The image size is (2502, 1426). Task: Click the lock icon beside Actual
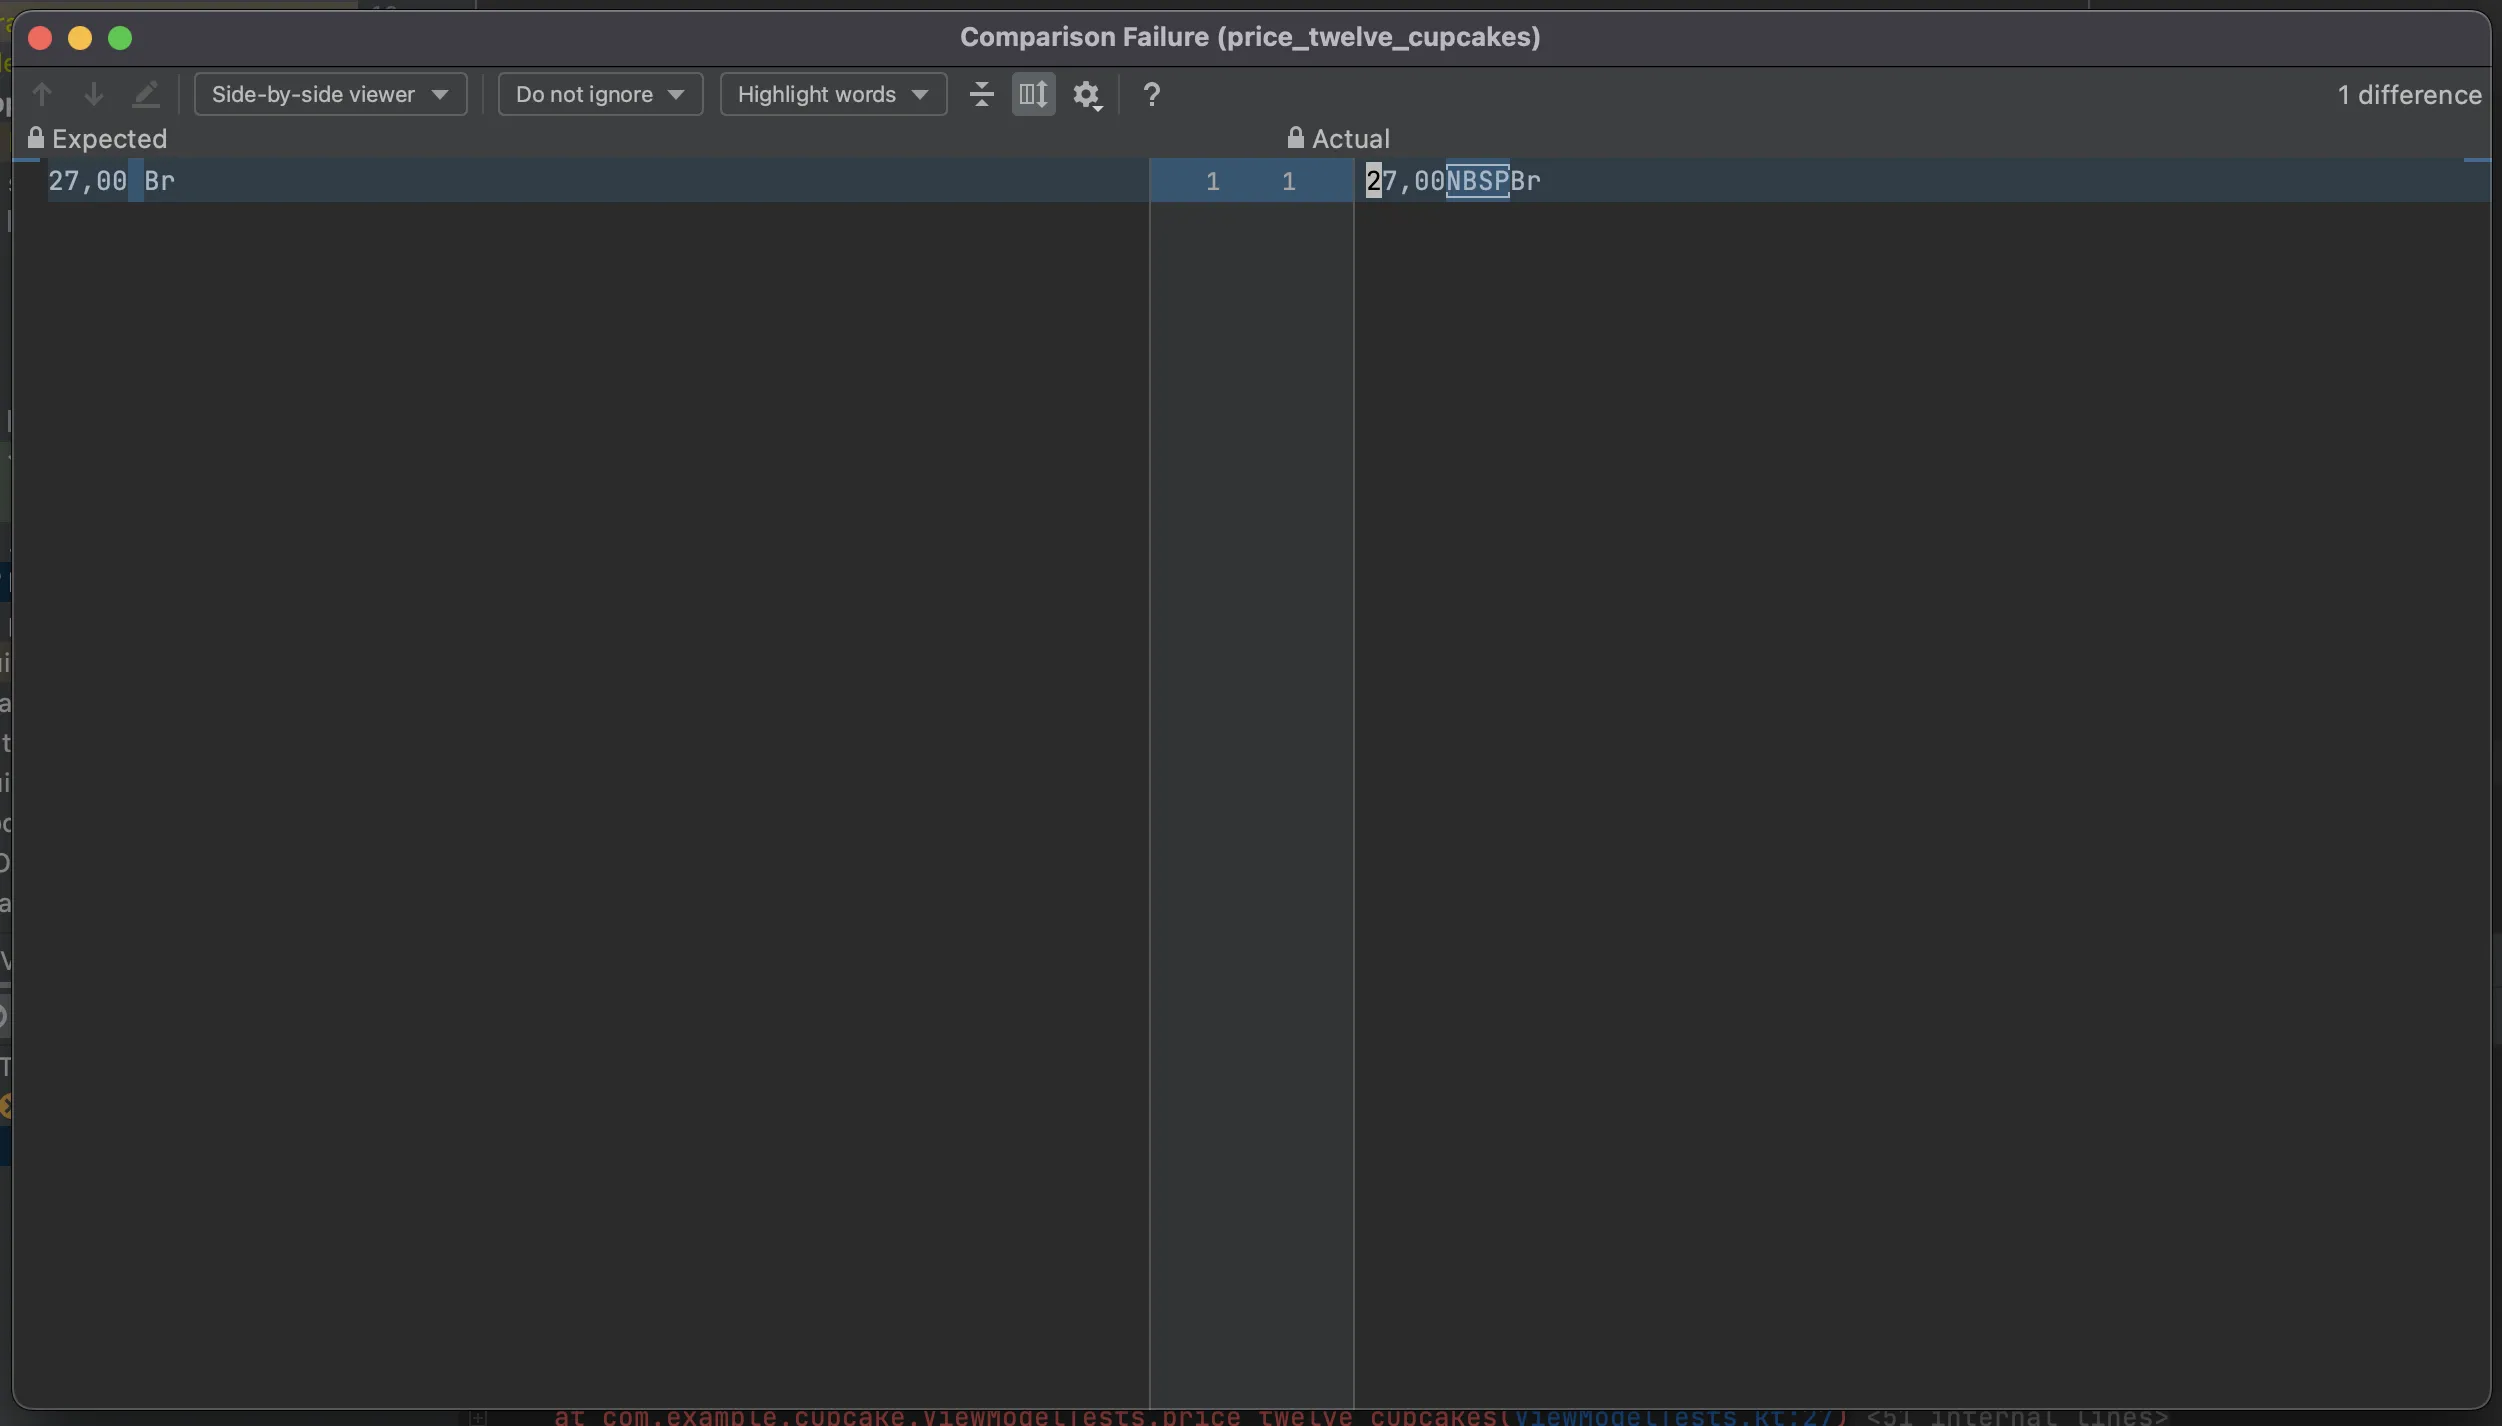point(1295,138)
